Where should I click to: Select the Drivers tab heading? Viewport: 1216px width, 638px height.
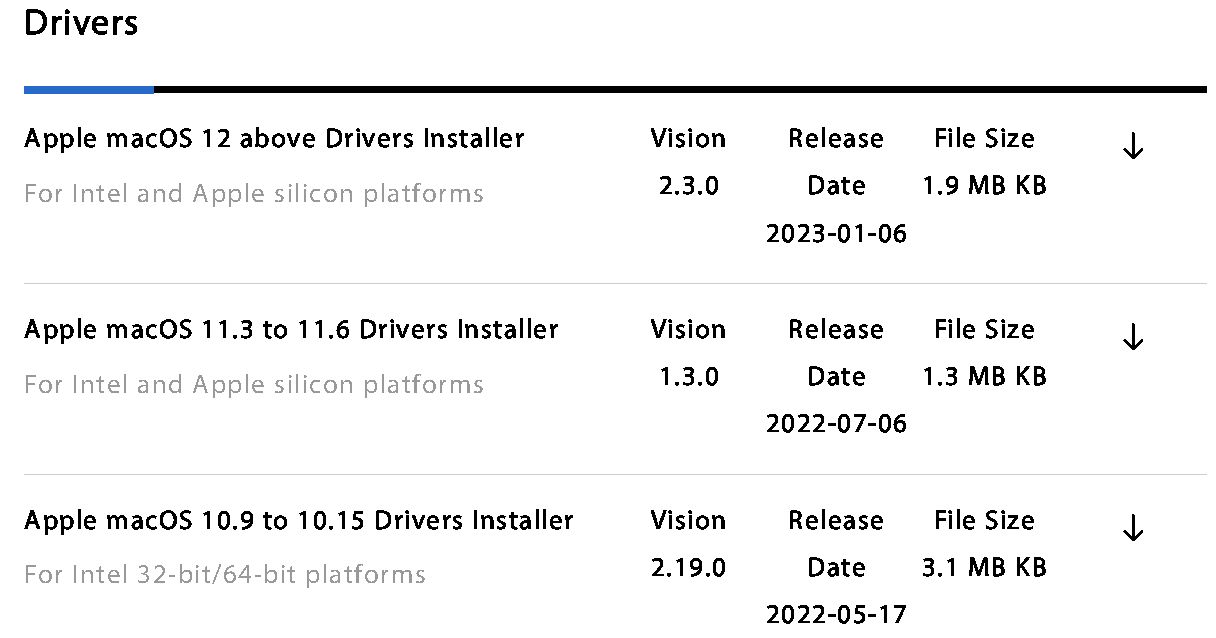coord(81,22)
